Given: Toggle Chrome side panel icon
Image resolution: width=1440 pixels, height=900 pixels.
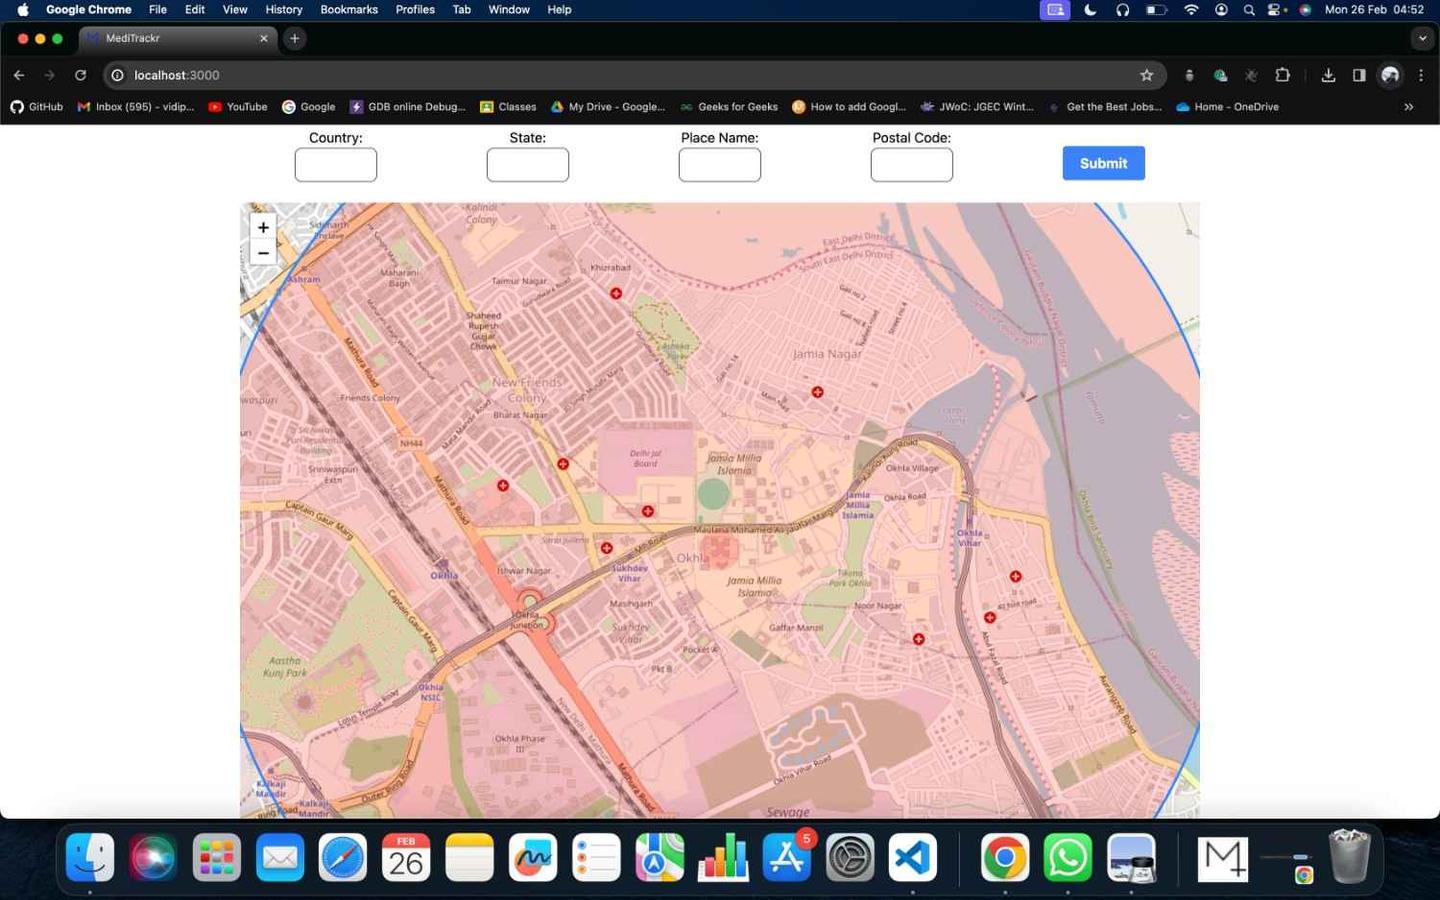Looking at the screenshot, I should [1359, 75].
